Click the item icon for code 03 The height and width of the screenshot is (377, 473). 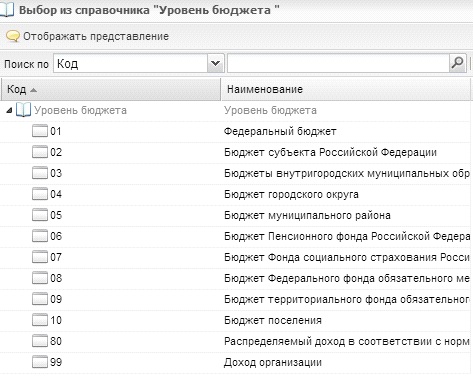[40, 173]
